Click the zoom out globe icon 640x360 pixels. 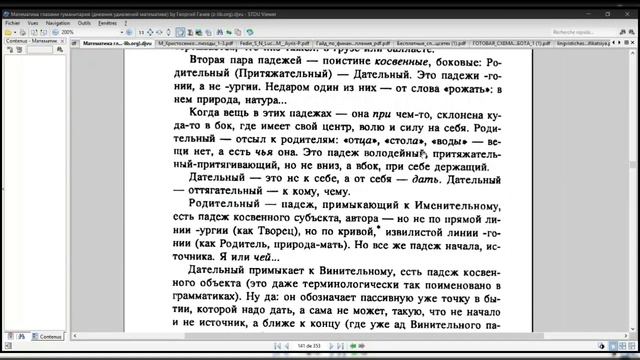(55, 32)
